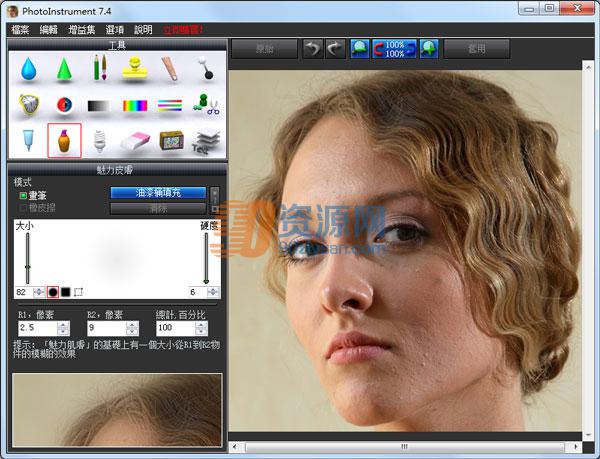Select the blue tube tool
This screenshot has height=459, width=600.
tap(28, 140)
